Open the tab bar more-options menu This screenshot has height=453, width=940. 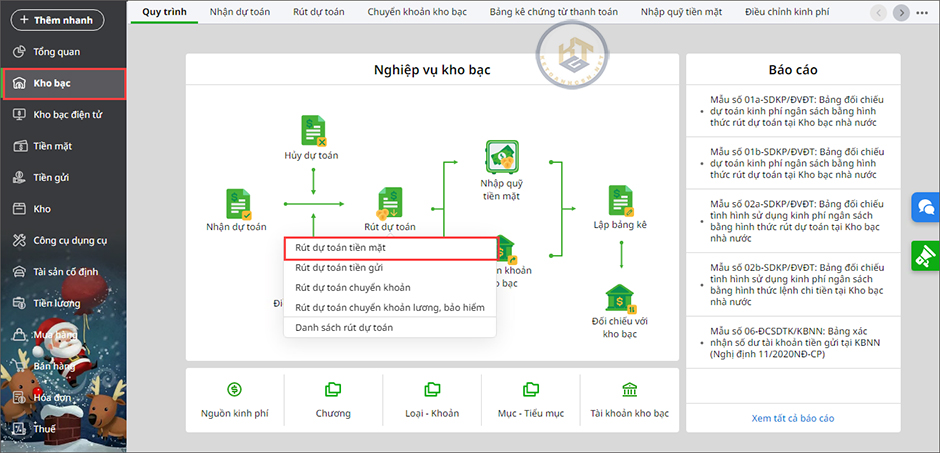pos(925,12)
